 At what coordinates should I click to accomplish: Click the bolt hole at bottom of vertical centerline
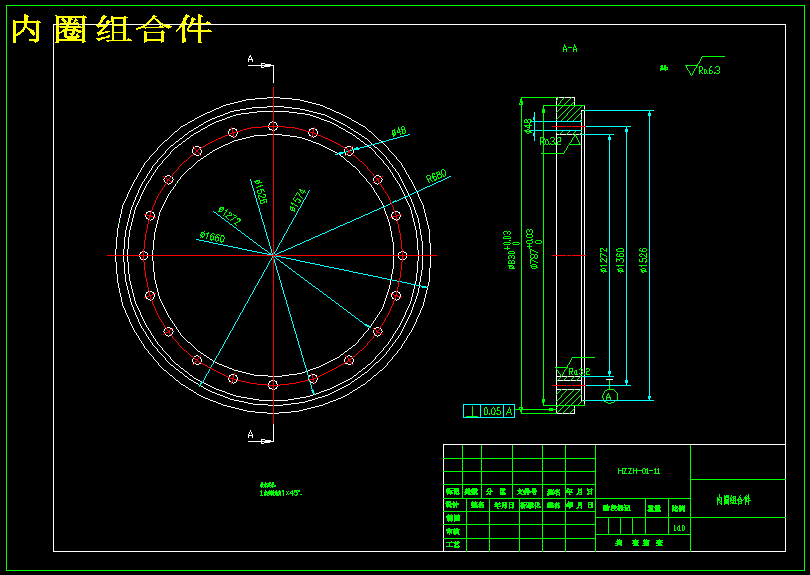[x=273, y=385]
